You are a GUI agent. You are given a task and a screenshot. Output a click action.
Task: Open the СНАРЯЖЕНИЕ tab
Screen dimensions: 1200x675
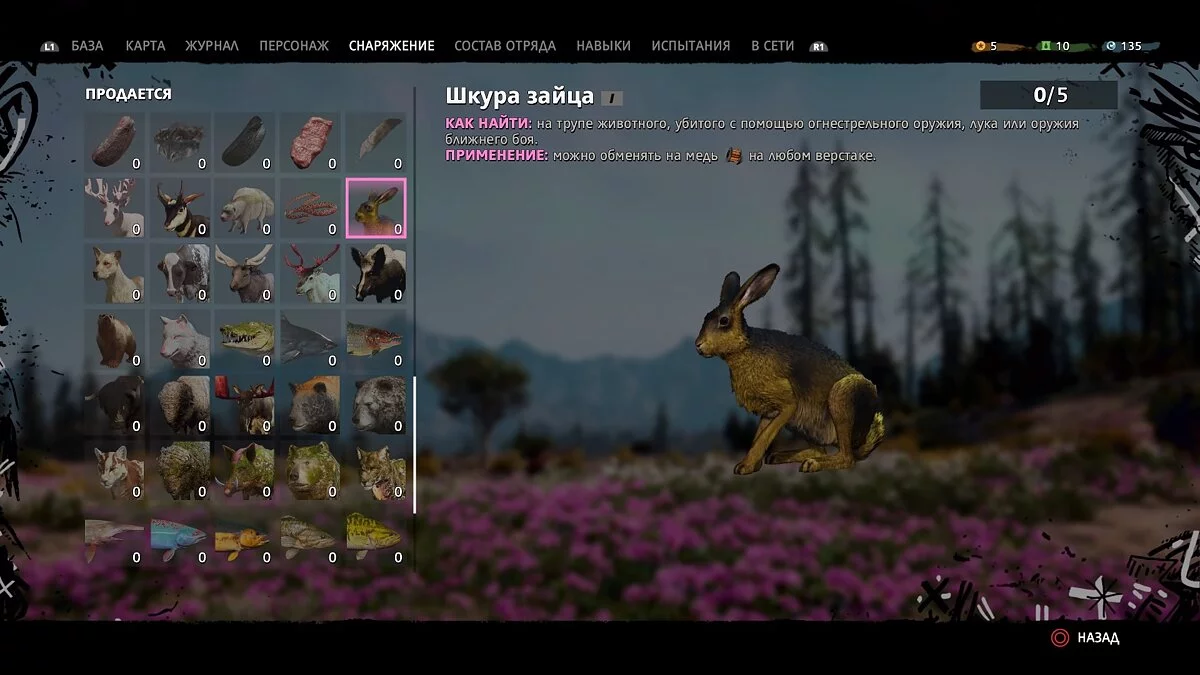pyautogui.click(x=391, y=46)
